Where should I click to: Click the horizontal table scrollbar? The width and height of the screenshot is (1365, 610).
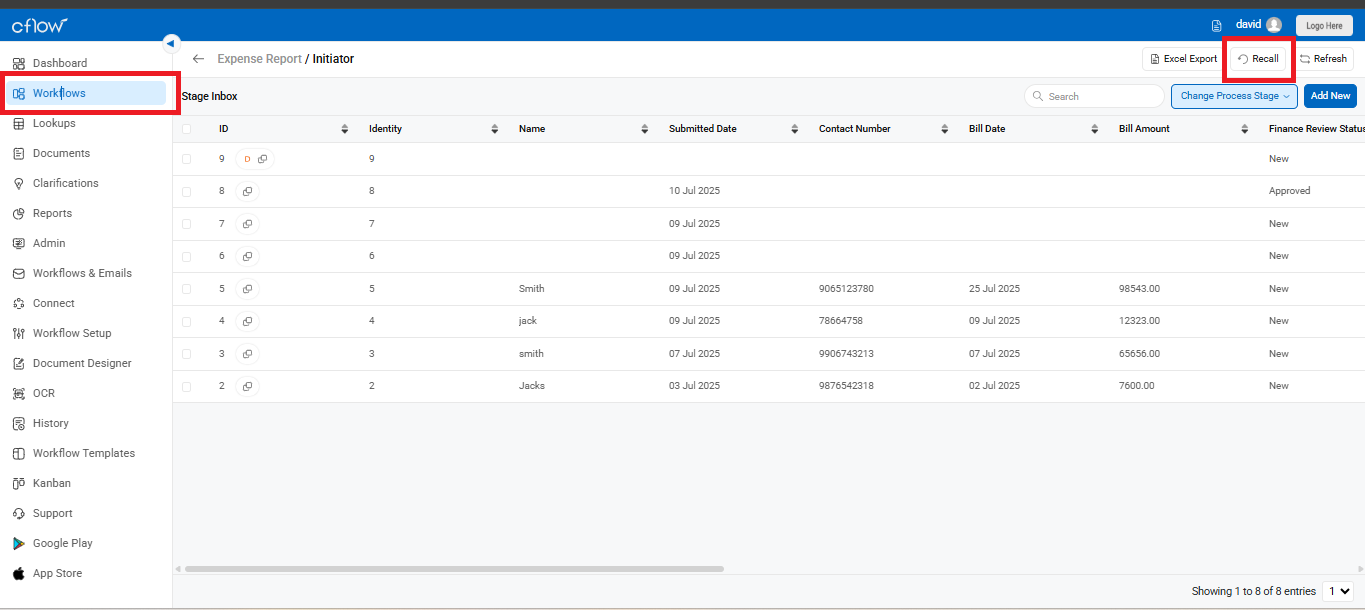click(x=454, y=569)
